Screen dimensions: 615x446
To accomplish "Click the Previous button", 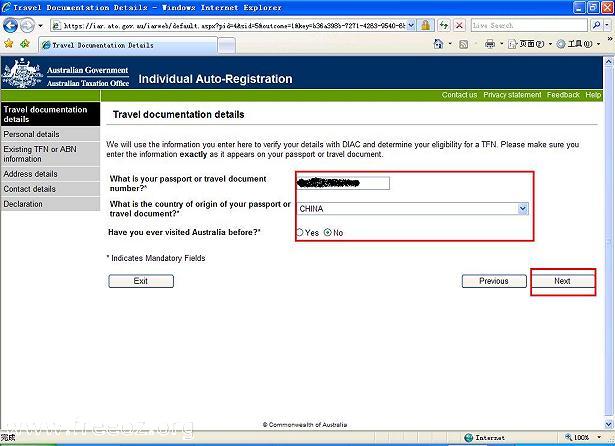I will (x=494, y=281).
